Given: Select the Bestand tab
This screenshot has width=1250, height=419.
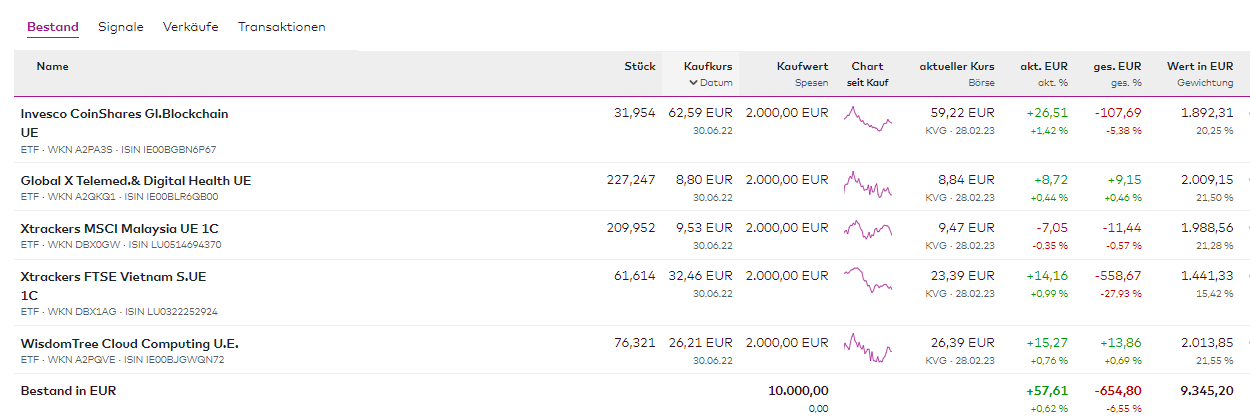Looking at the screenshot, I should 52,27.
